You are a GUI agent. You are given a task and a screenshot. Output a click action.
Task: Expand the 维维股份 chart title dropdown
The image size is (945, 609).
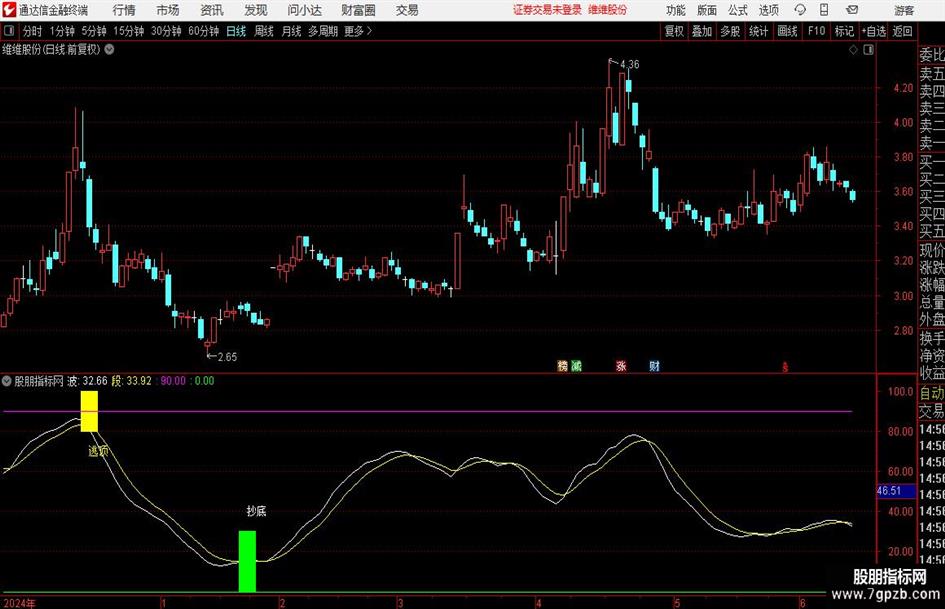click(x=109, y=50)
